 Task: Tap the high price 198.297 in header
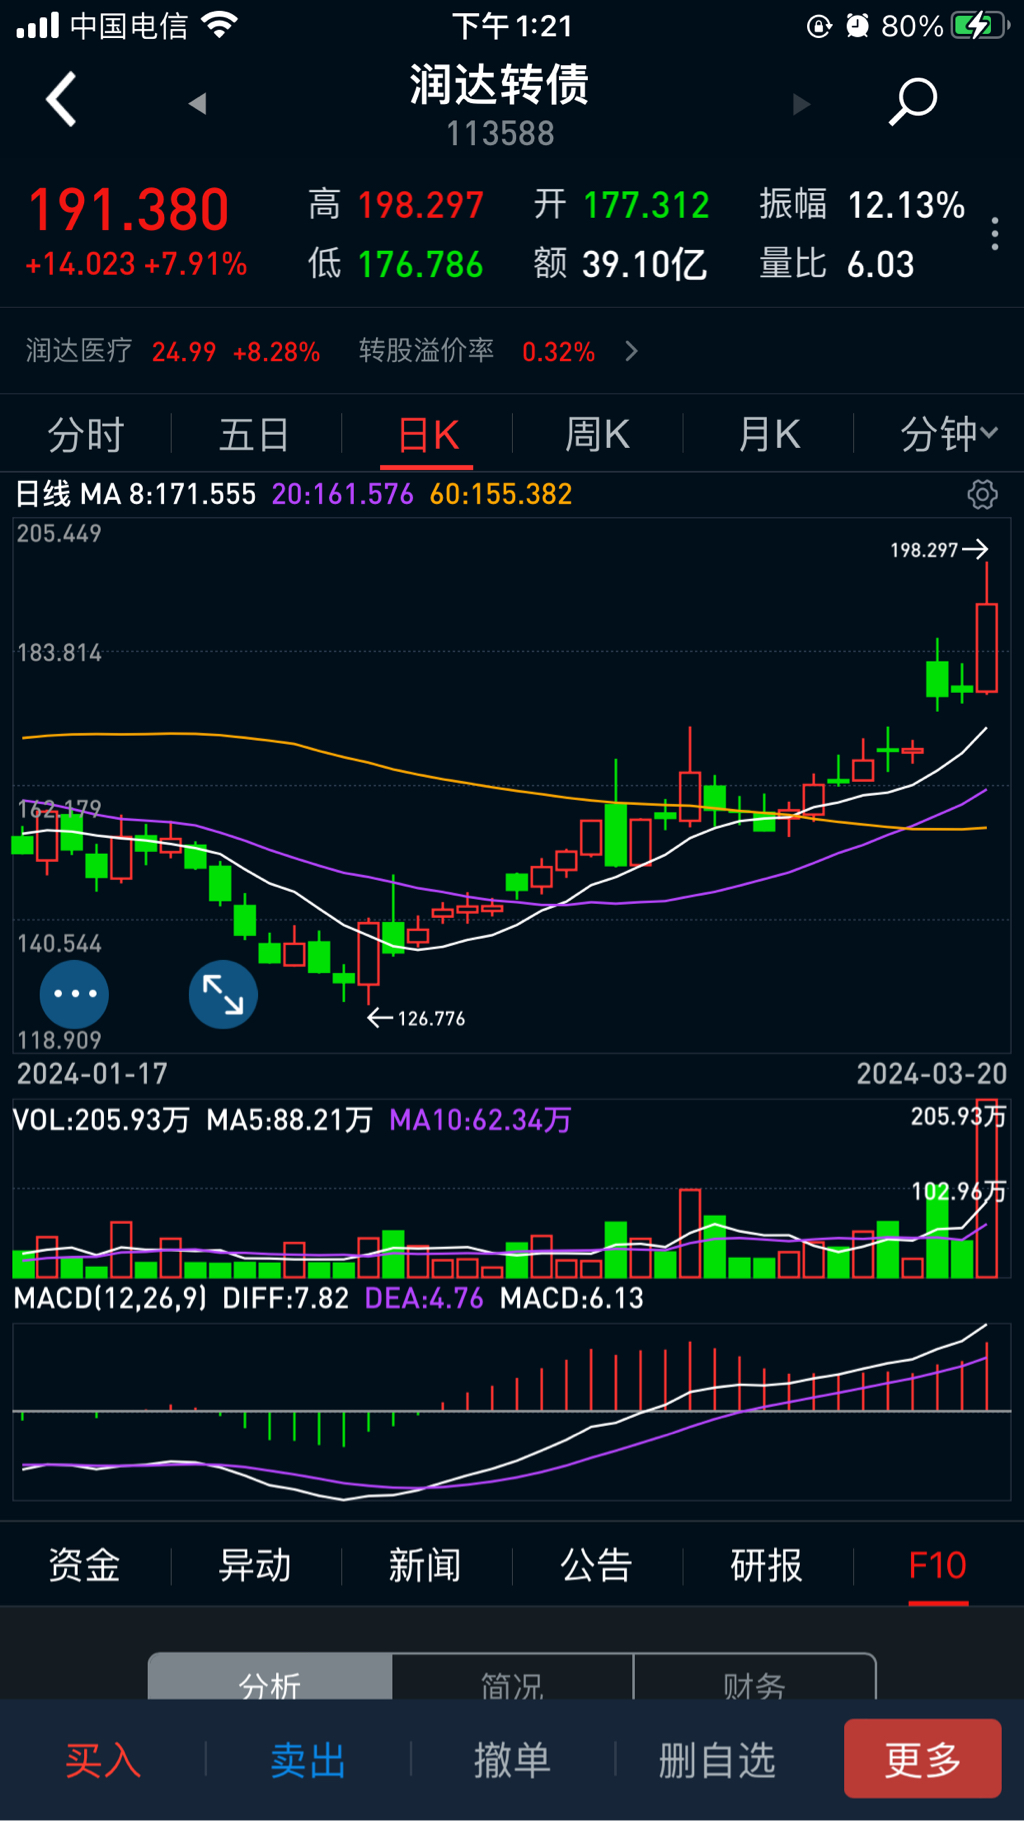[x=421, y=205]
